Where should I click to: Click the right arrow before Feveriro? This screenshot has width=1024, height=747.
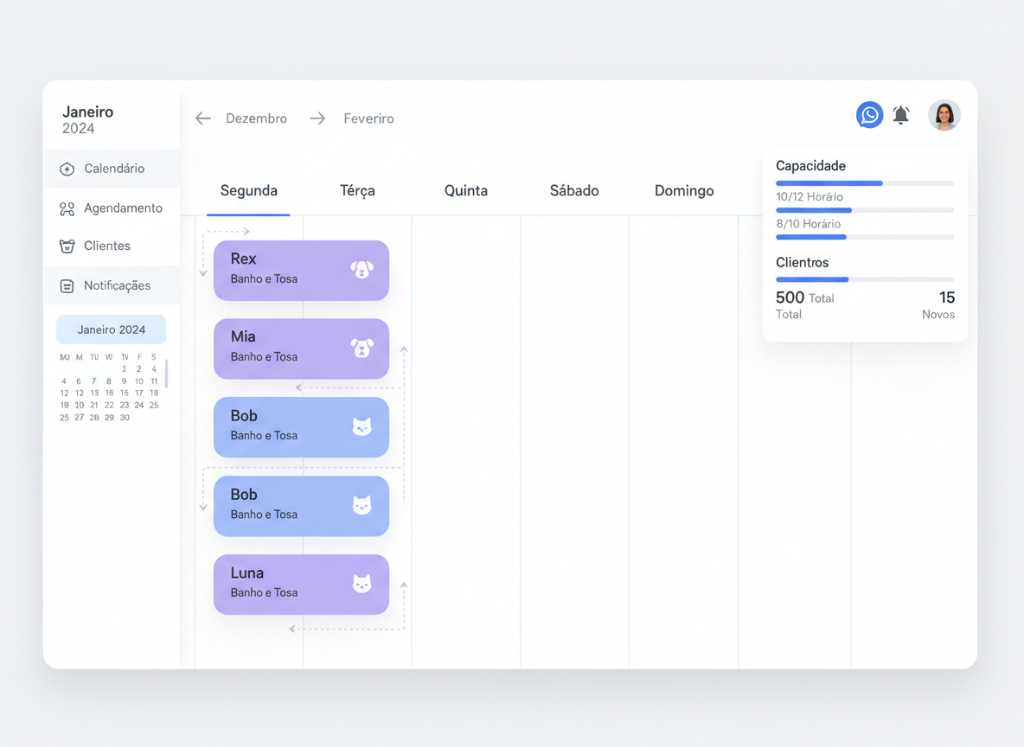click(317, 118)
